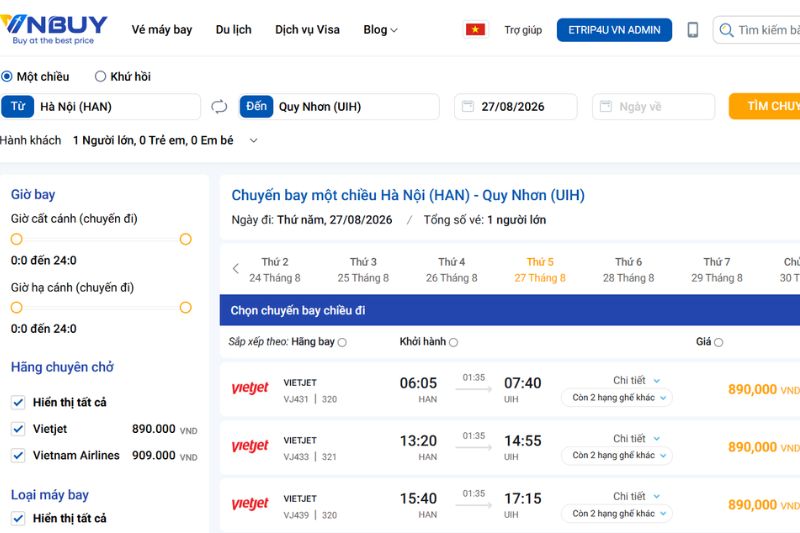
Task: Open Còn 2 hạng ghế khác for VJ431
Action: [617, 397]
